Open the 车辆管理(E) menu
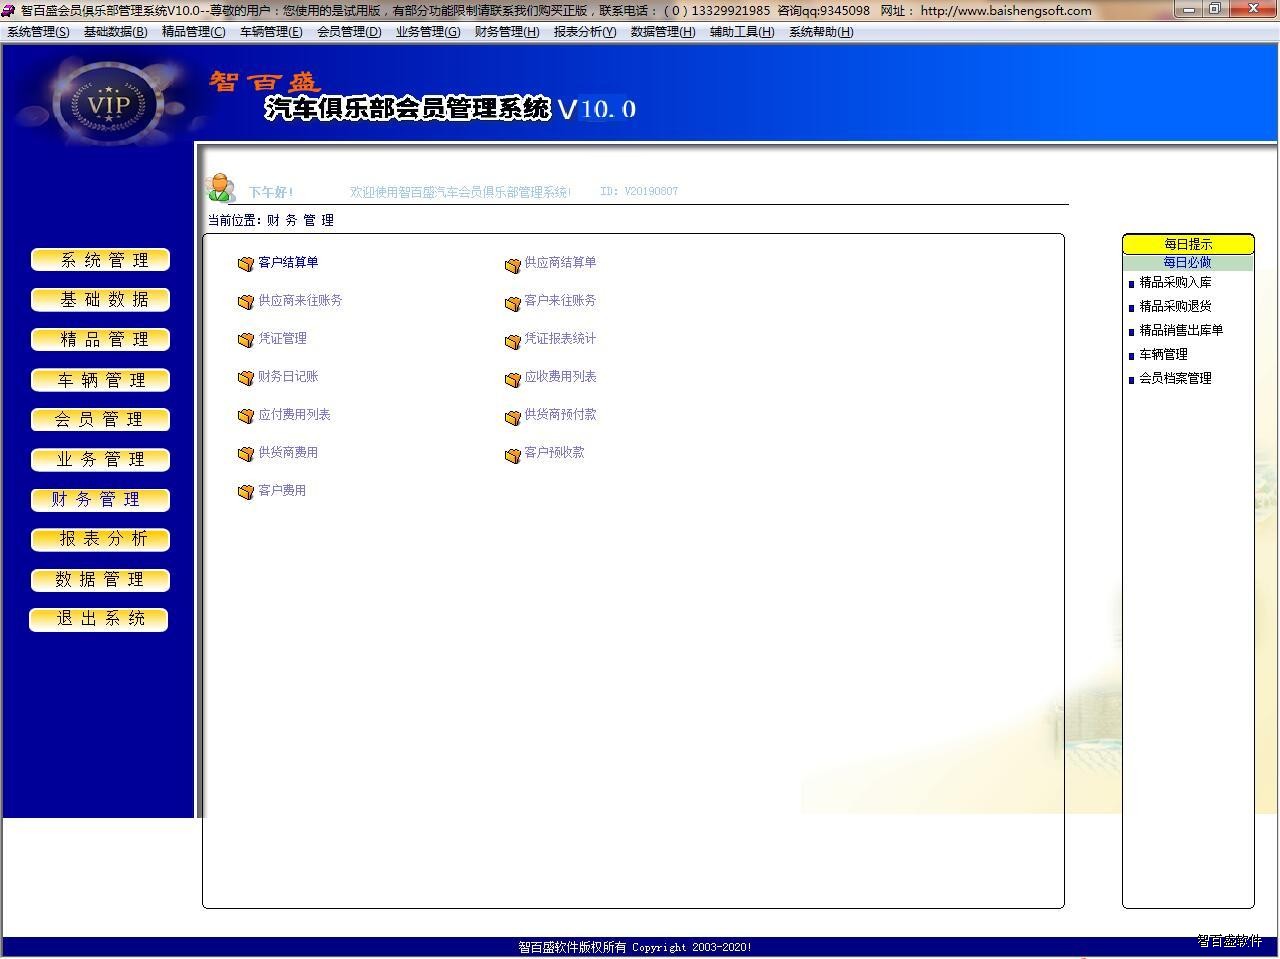Viewport: 1280px width, 959px height. (x=271, y=32)
